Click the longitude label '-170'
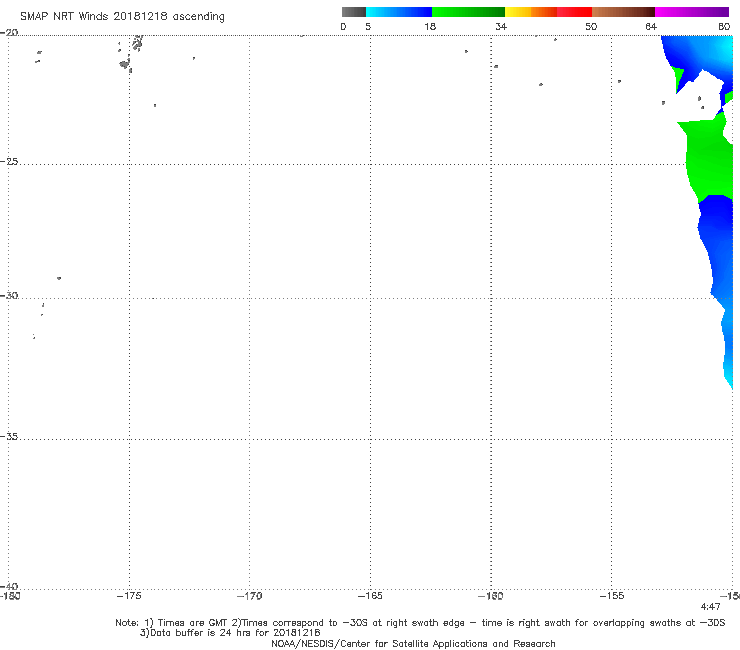Image resolution: width=740 pixels, height=650 pixels. coord(249,596)
